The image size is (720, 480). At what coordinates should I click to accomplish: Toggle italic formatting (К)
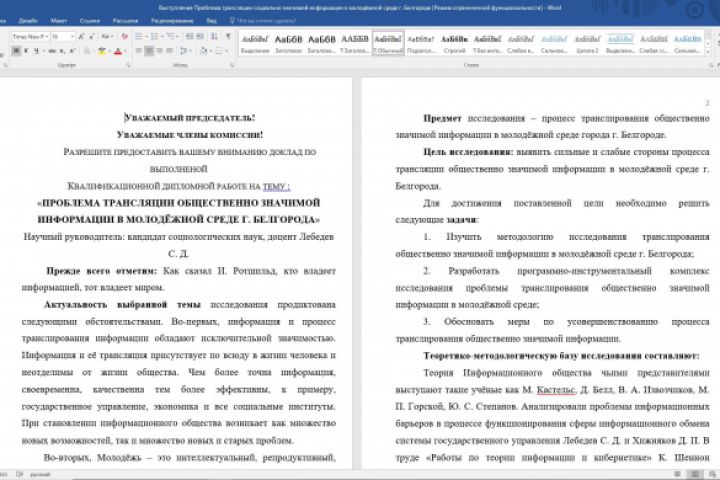(26, 51)
